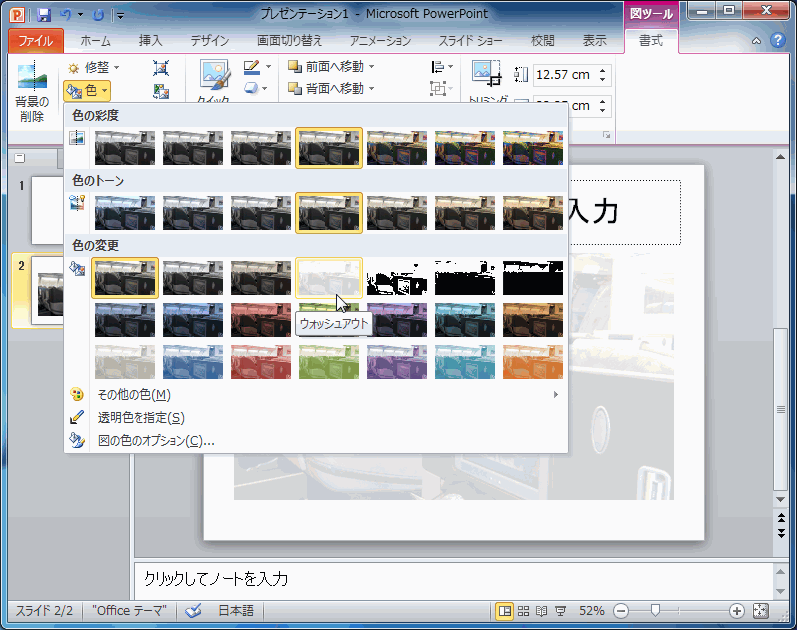
Task: Click 透明色を指定(S) menu item
Action: (316, 417)
